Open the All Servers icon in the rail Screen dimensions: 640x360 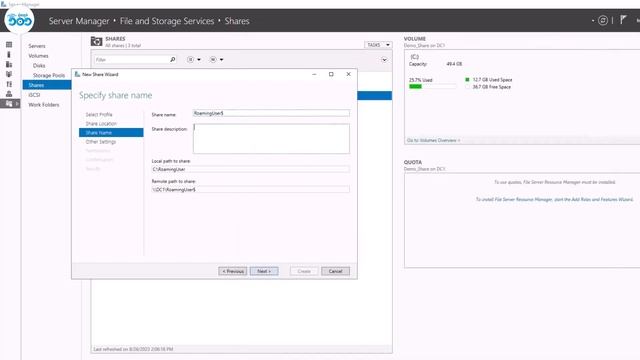[x=9, y=64]
